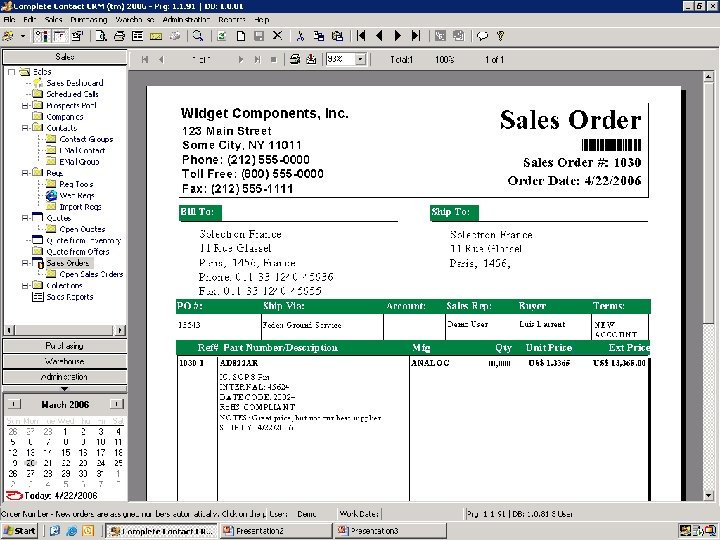Expand the Collections tree node
This screenshot has width=720, height=540.
(25, 286)
